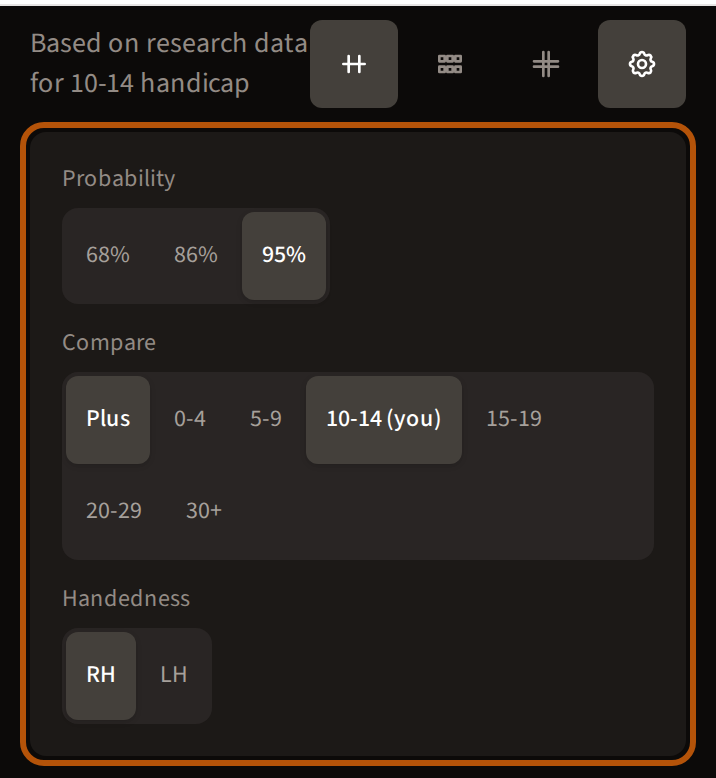Switch handedness to LH

tap(174, 676)
